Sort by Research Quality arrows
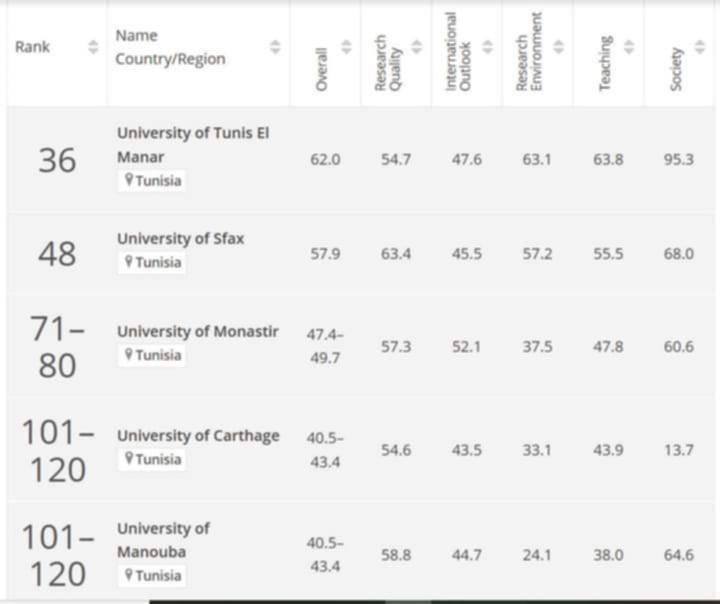 tap(417, 47)
